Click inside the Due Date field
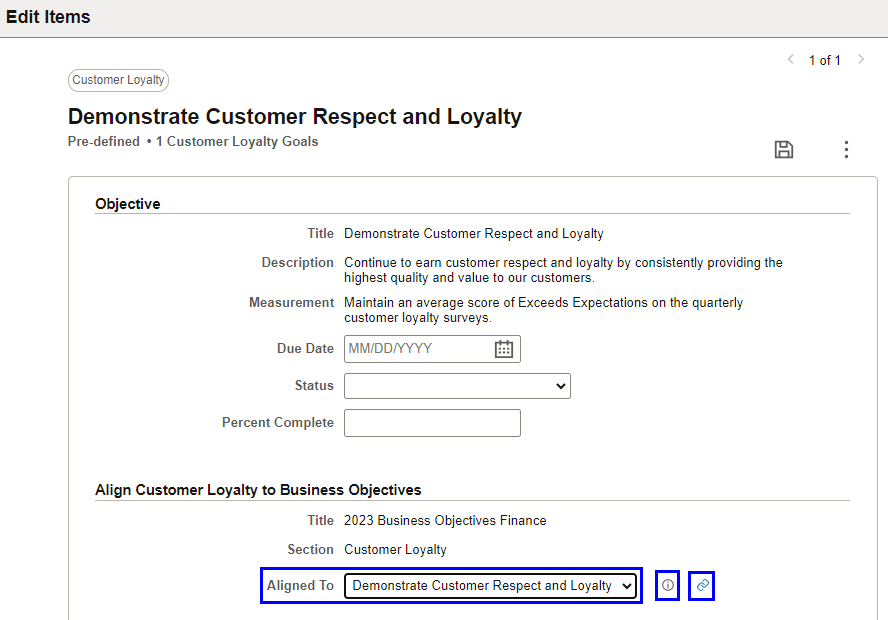This screenshot has width=888, height=620. 420,348
